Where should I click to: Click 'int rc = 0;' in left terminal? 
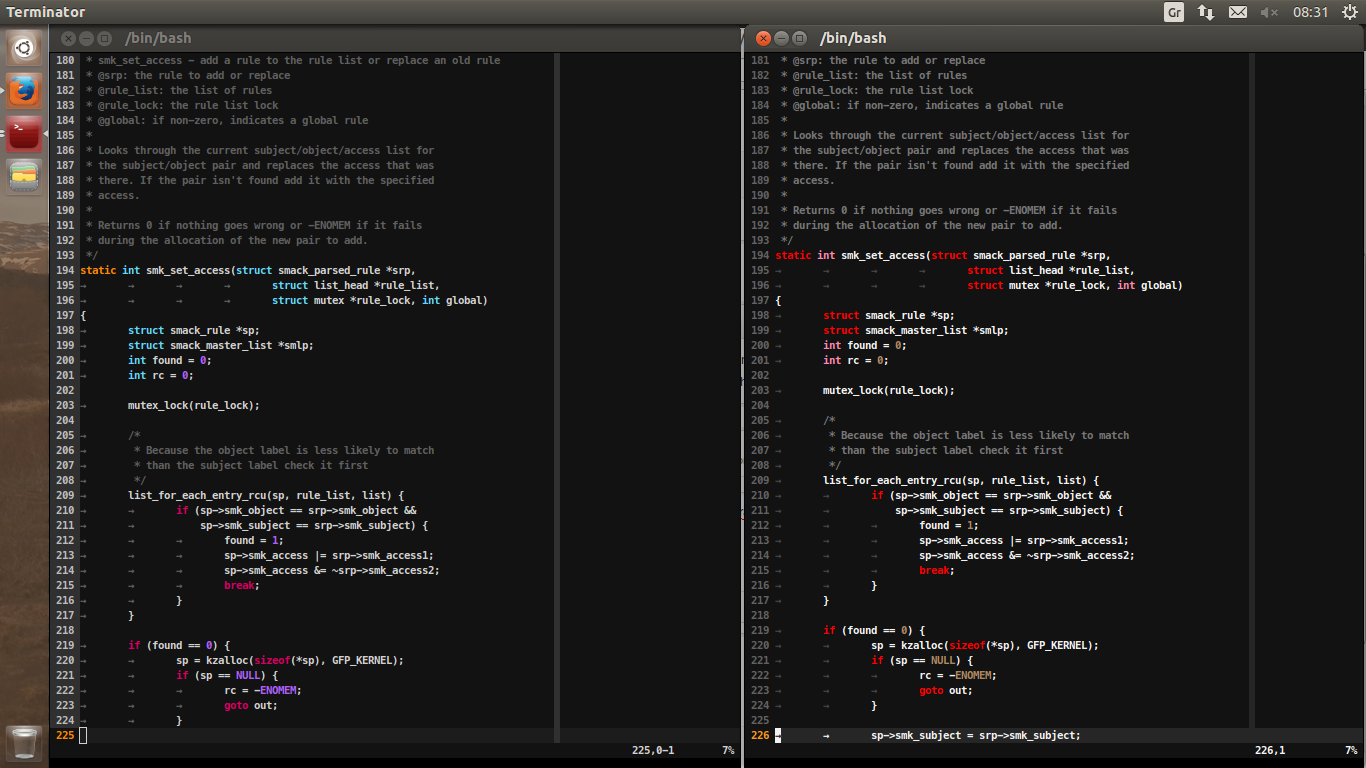tap(161, 375)
